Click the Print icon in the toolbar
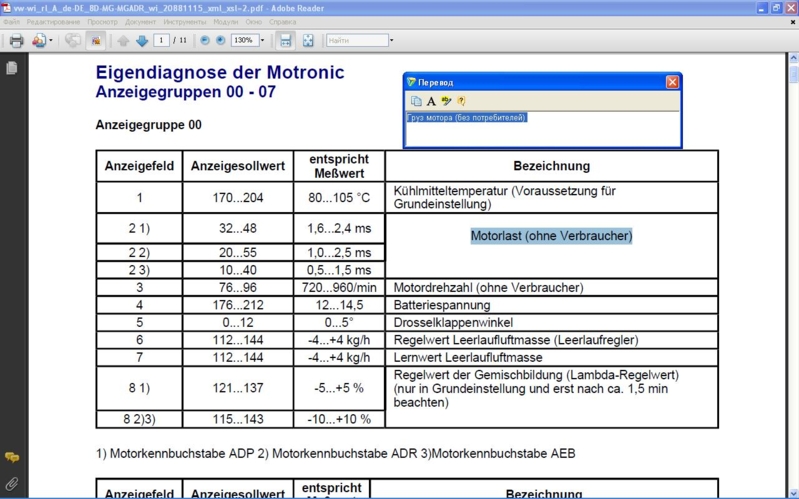799x499 pixels. pyautogui.click(x=16, y=40)
